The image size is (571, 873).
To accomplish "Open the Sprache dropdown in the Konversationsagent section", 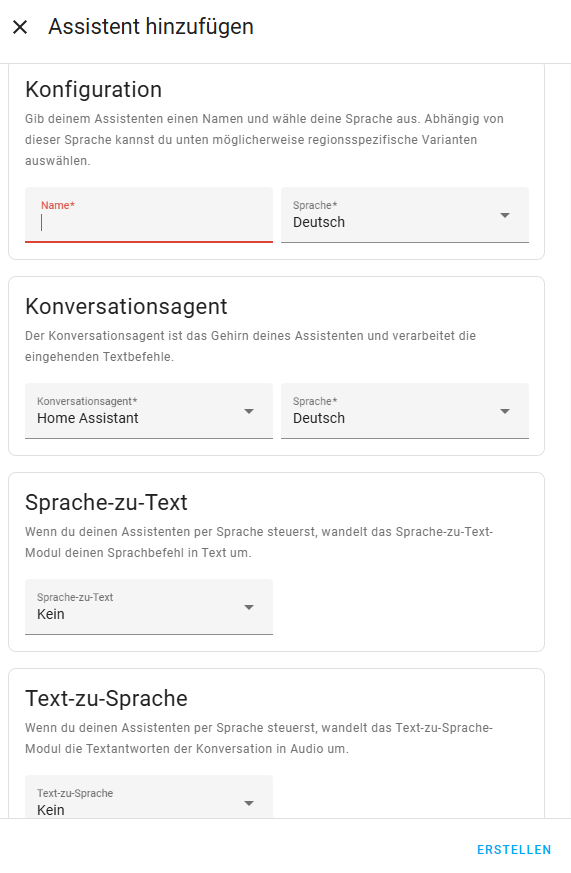I will 405,411.
